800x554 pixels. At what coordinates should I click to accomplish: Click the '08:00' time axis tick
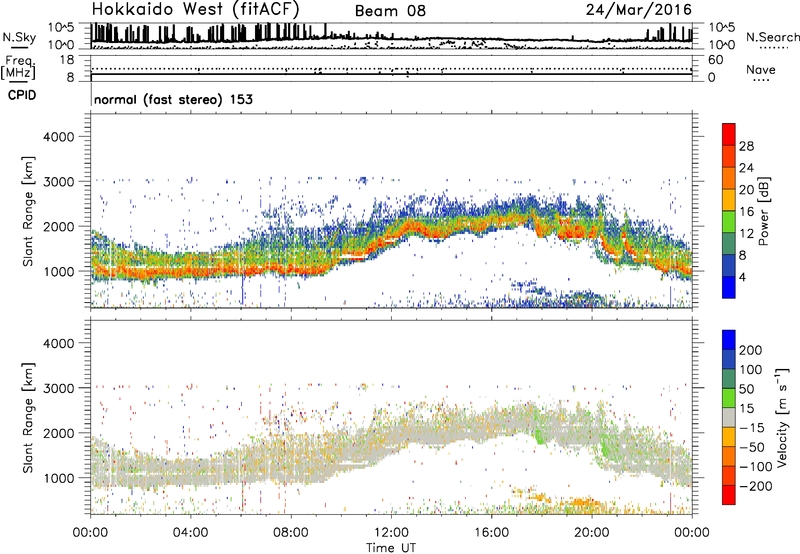pyautogui.click(x=291, y=533)
